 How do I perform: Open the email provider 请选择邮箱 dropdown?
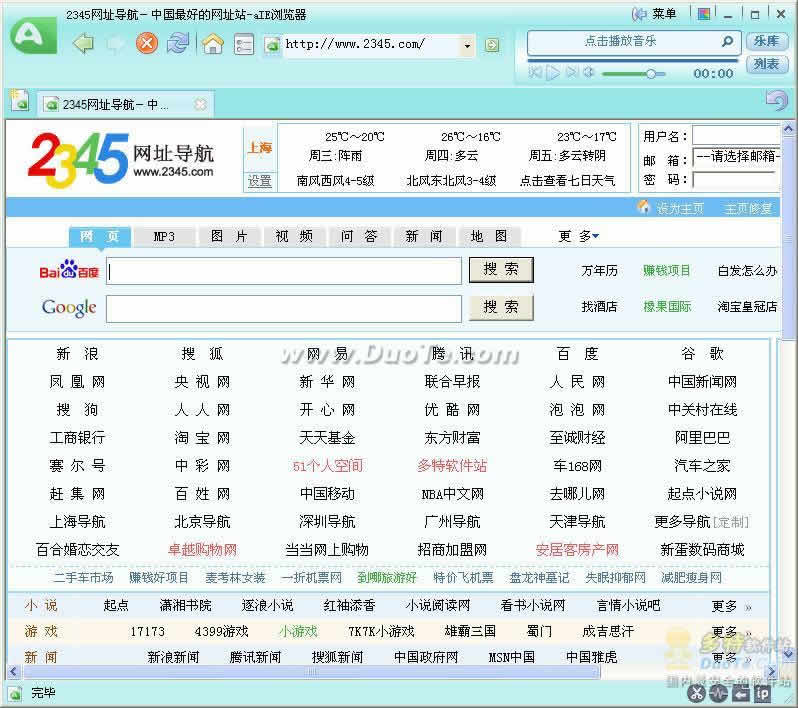(736, 157)
